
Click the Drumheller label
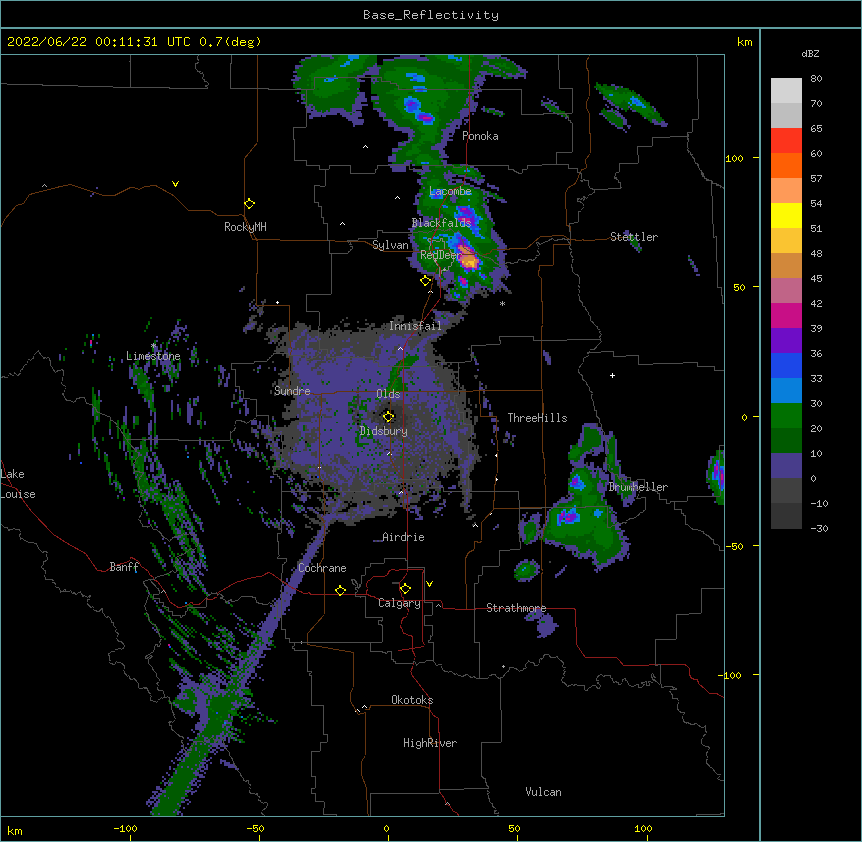pos(638,487)
